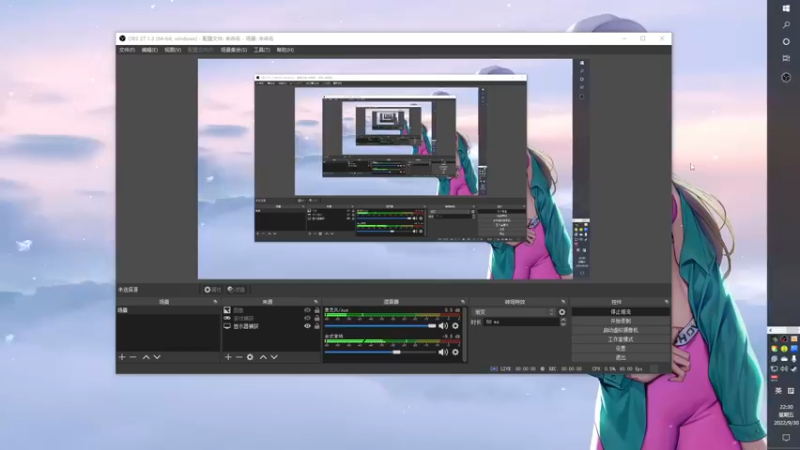Screen dimensions: 800x450
Task: Float the Sources (来源) dock
Action: pyautogui.click(x=316, y=302)
